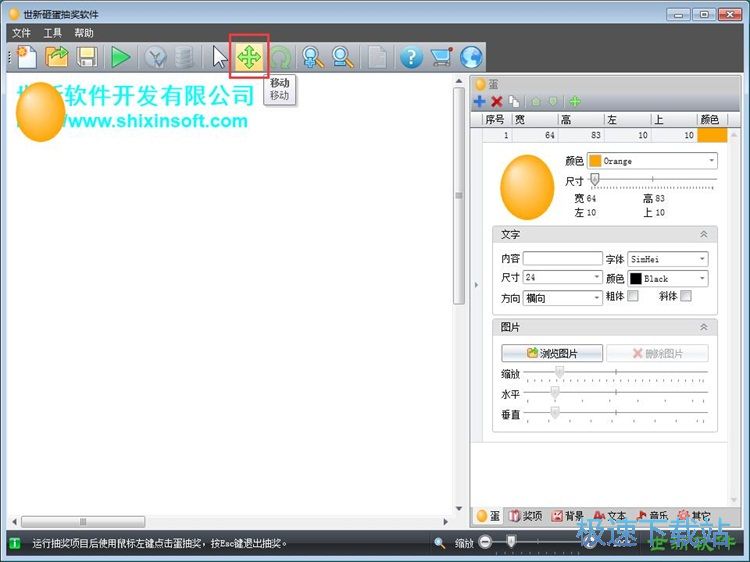Click the red X delete egg icon
The width and height of the screenshot is (750, 562).
pyautogui.click(x=496, y=101)
